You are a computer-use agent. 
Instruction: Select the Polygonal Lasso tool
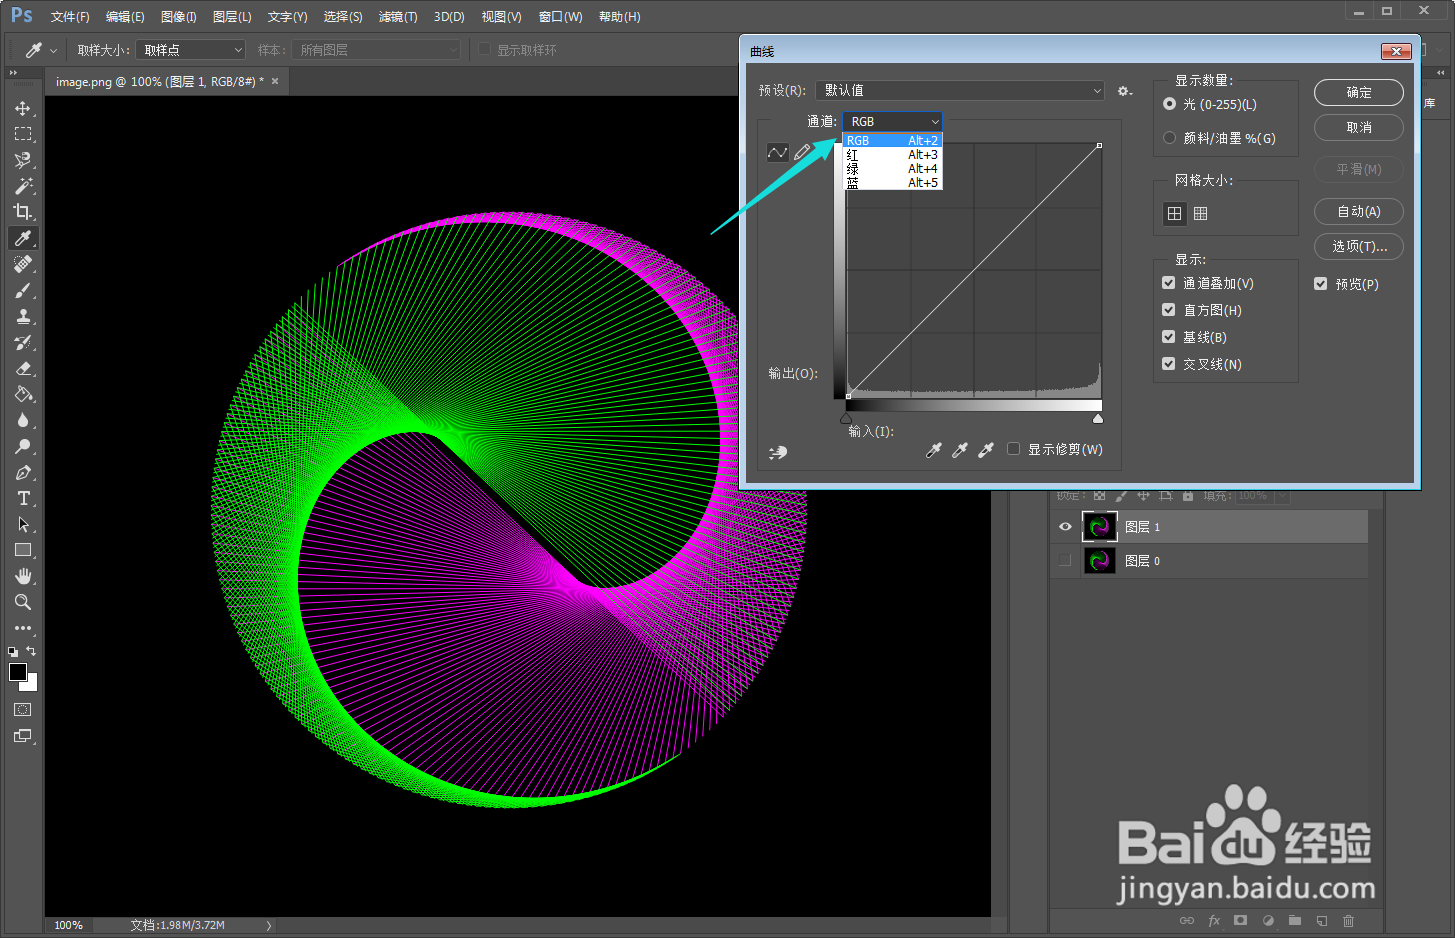[23, 160]
